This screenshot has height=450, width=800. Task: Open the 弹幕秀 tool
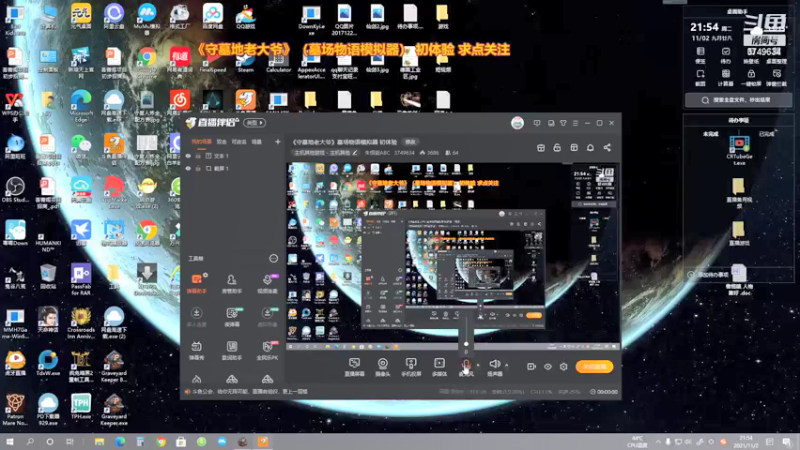click(x=196, y=350)
